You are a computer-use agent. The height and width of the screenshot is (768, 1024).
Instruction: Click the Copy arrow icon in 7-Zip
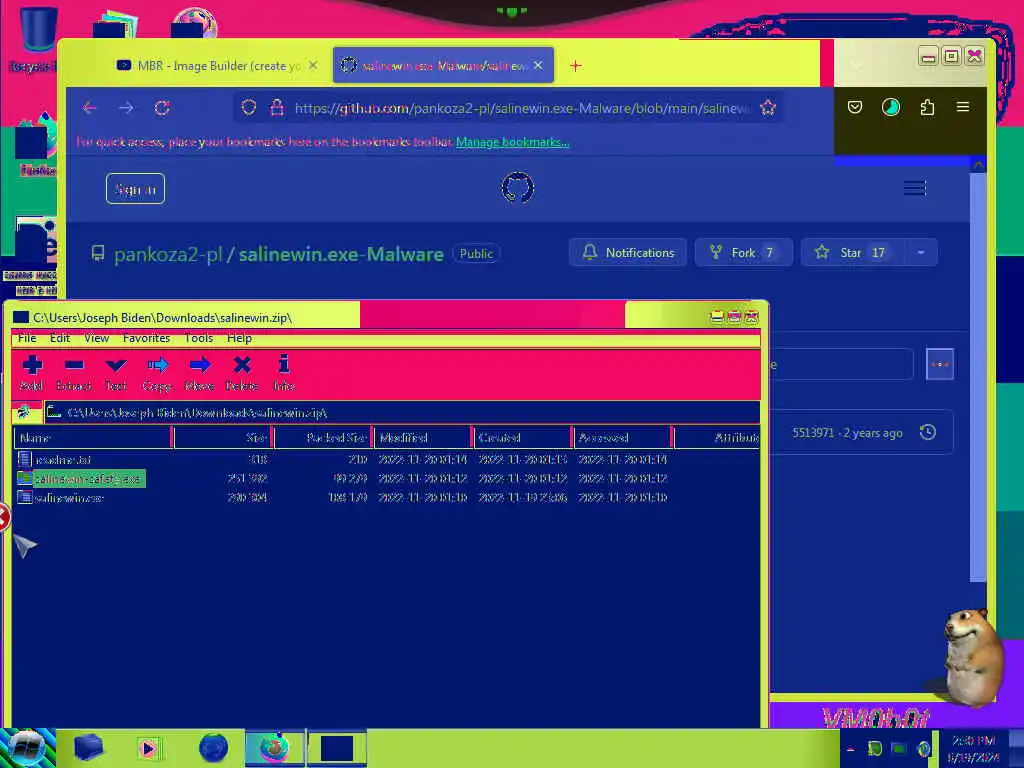tap(157, 364)
